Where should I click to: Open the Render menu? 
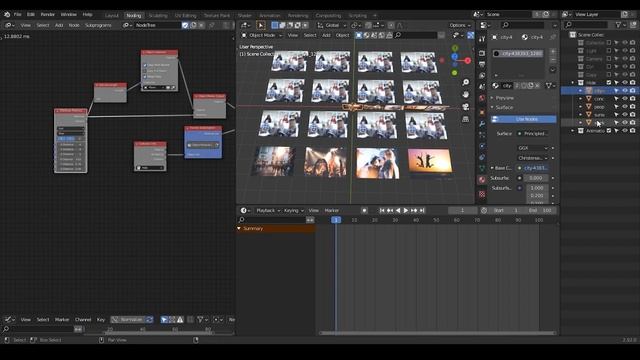tap(48, 14)
